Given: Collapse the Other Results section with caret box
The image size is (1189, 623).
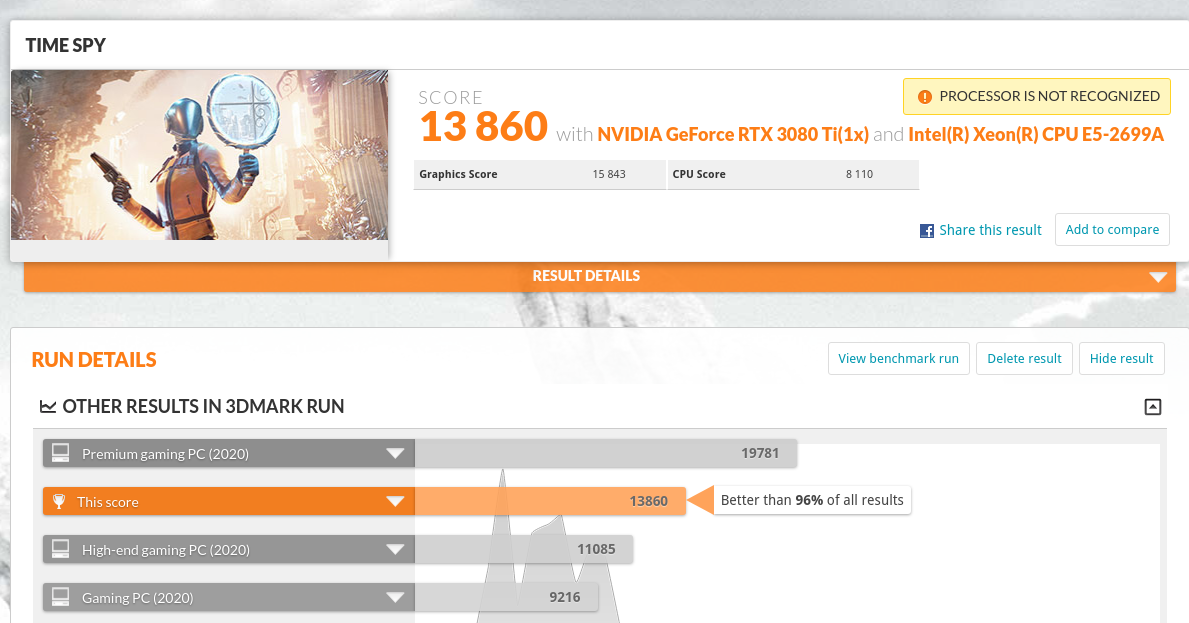Looking at the screenshot, I should [x=1153, y=407].
